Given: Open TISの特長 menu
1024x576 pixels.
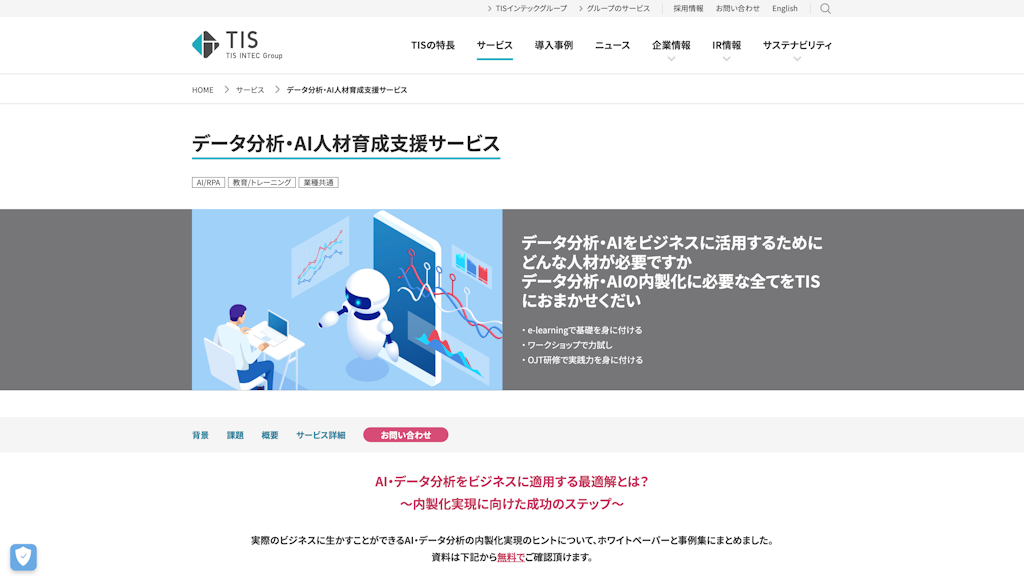Looking at the screenshot, I should [432, 45].
